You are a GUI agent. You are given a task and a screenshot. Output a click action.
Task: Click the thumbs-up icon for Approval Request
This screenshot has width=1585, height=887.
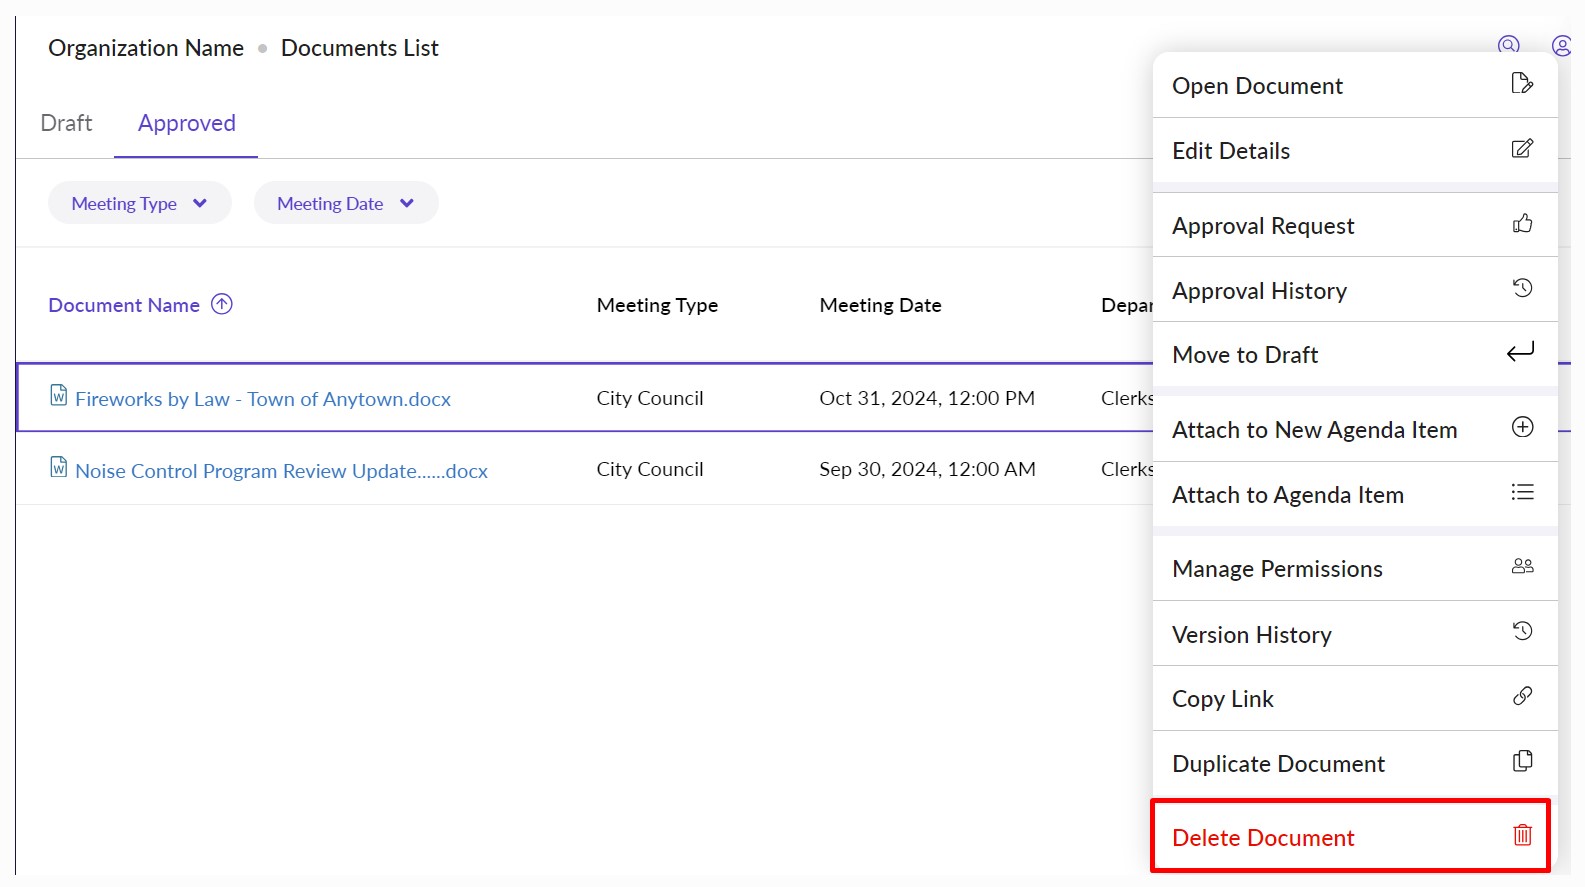click(1522, 224)
